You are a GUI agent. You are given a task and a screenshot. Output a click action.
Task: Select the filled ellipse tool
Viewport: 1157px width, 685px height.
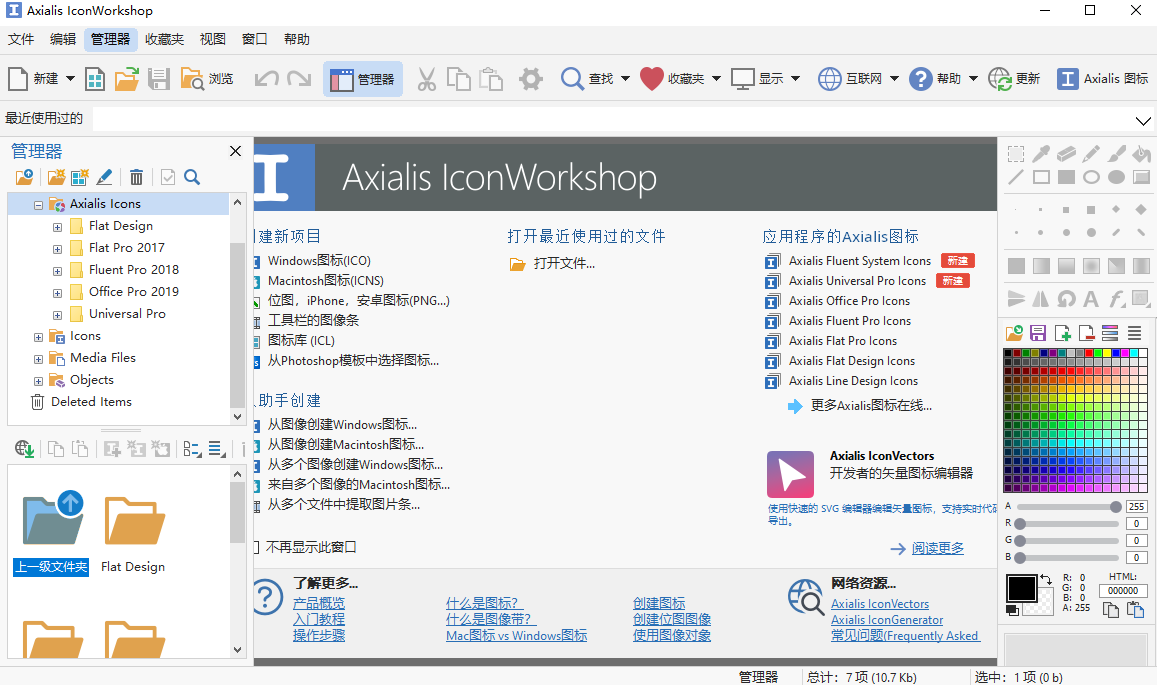[1116, 177]
